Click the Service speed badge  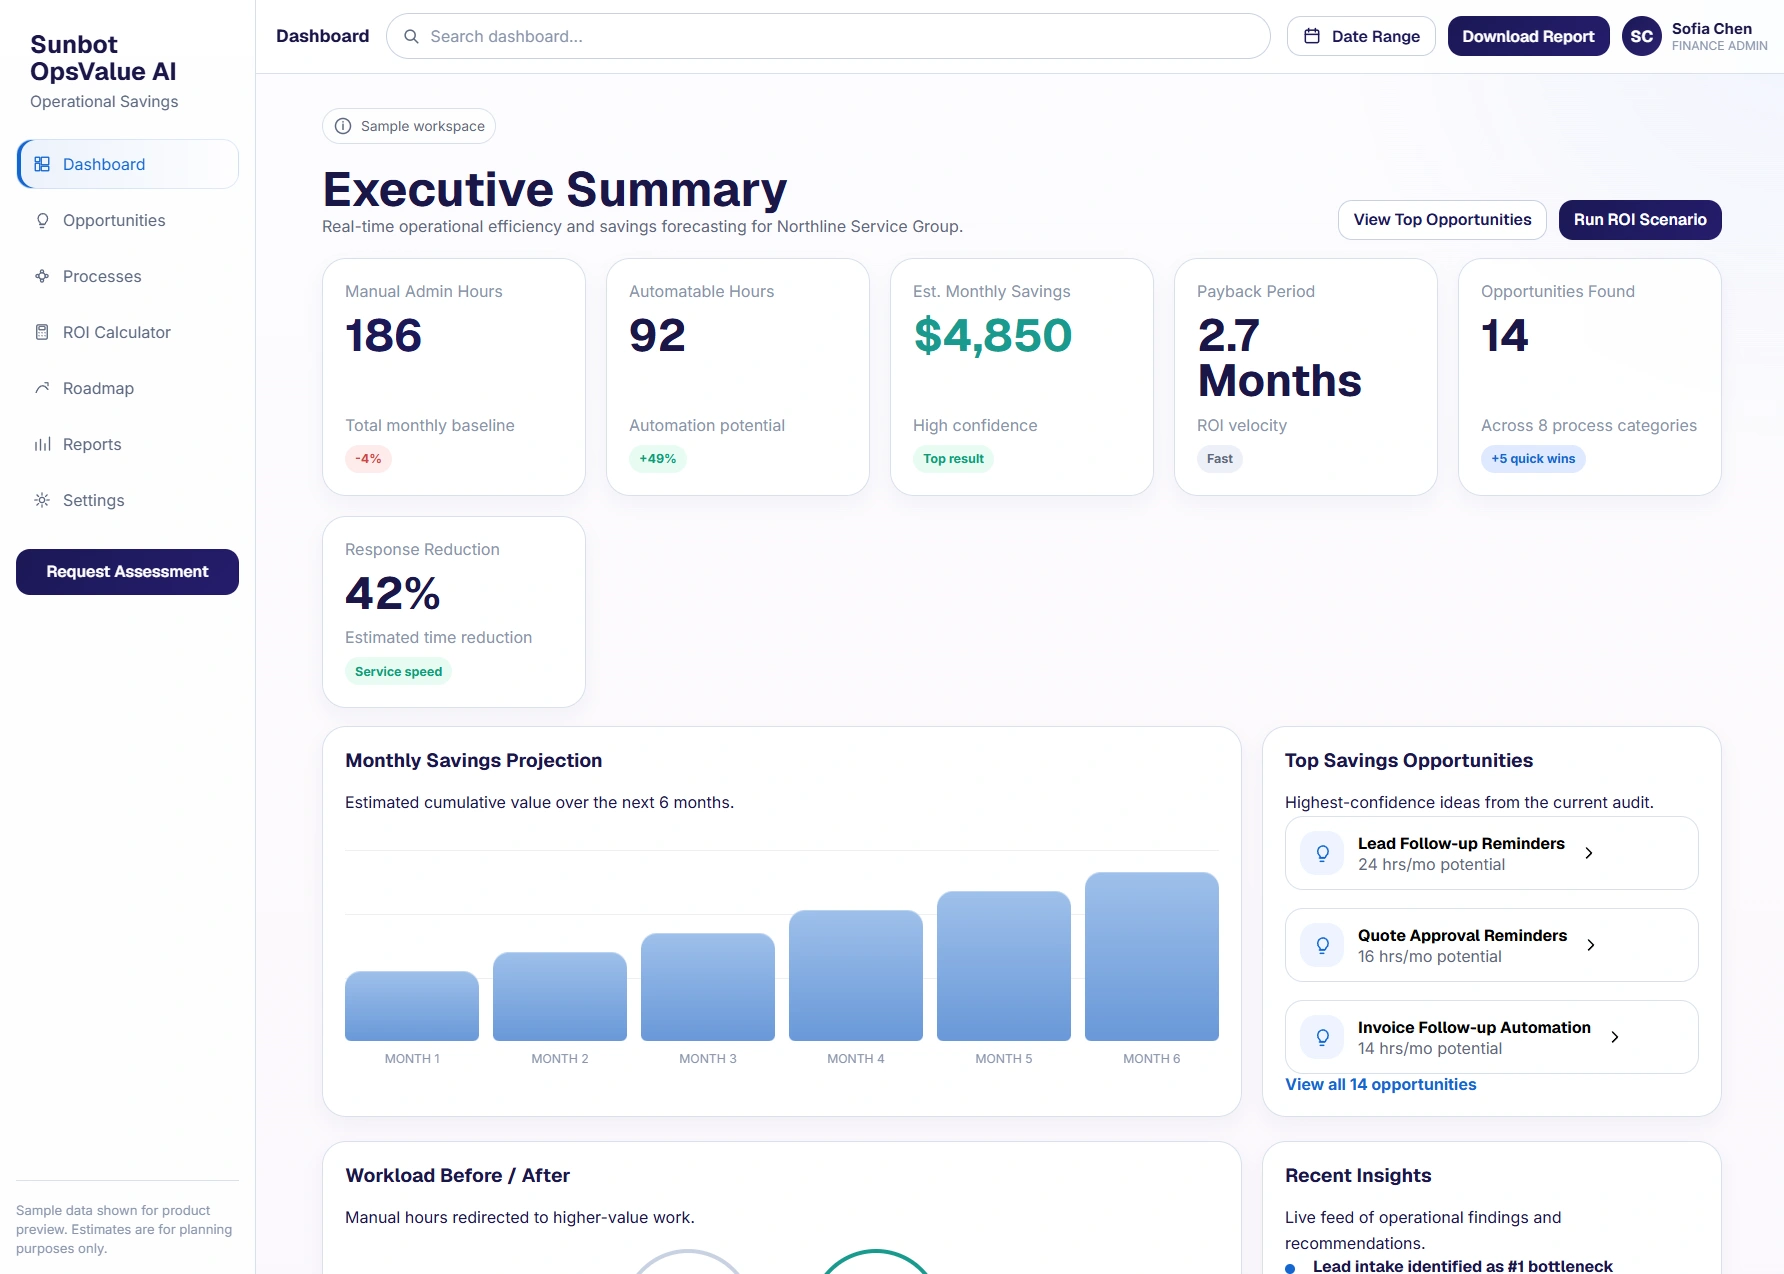[x=398, y=672]
